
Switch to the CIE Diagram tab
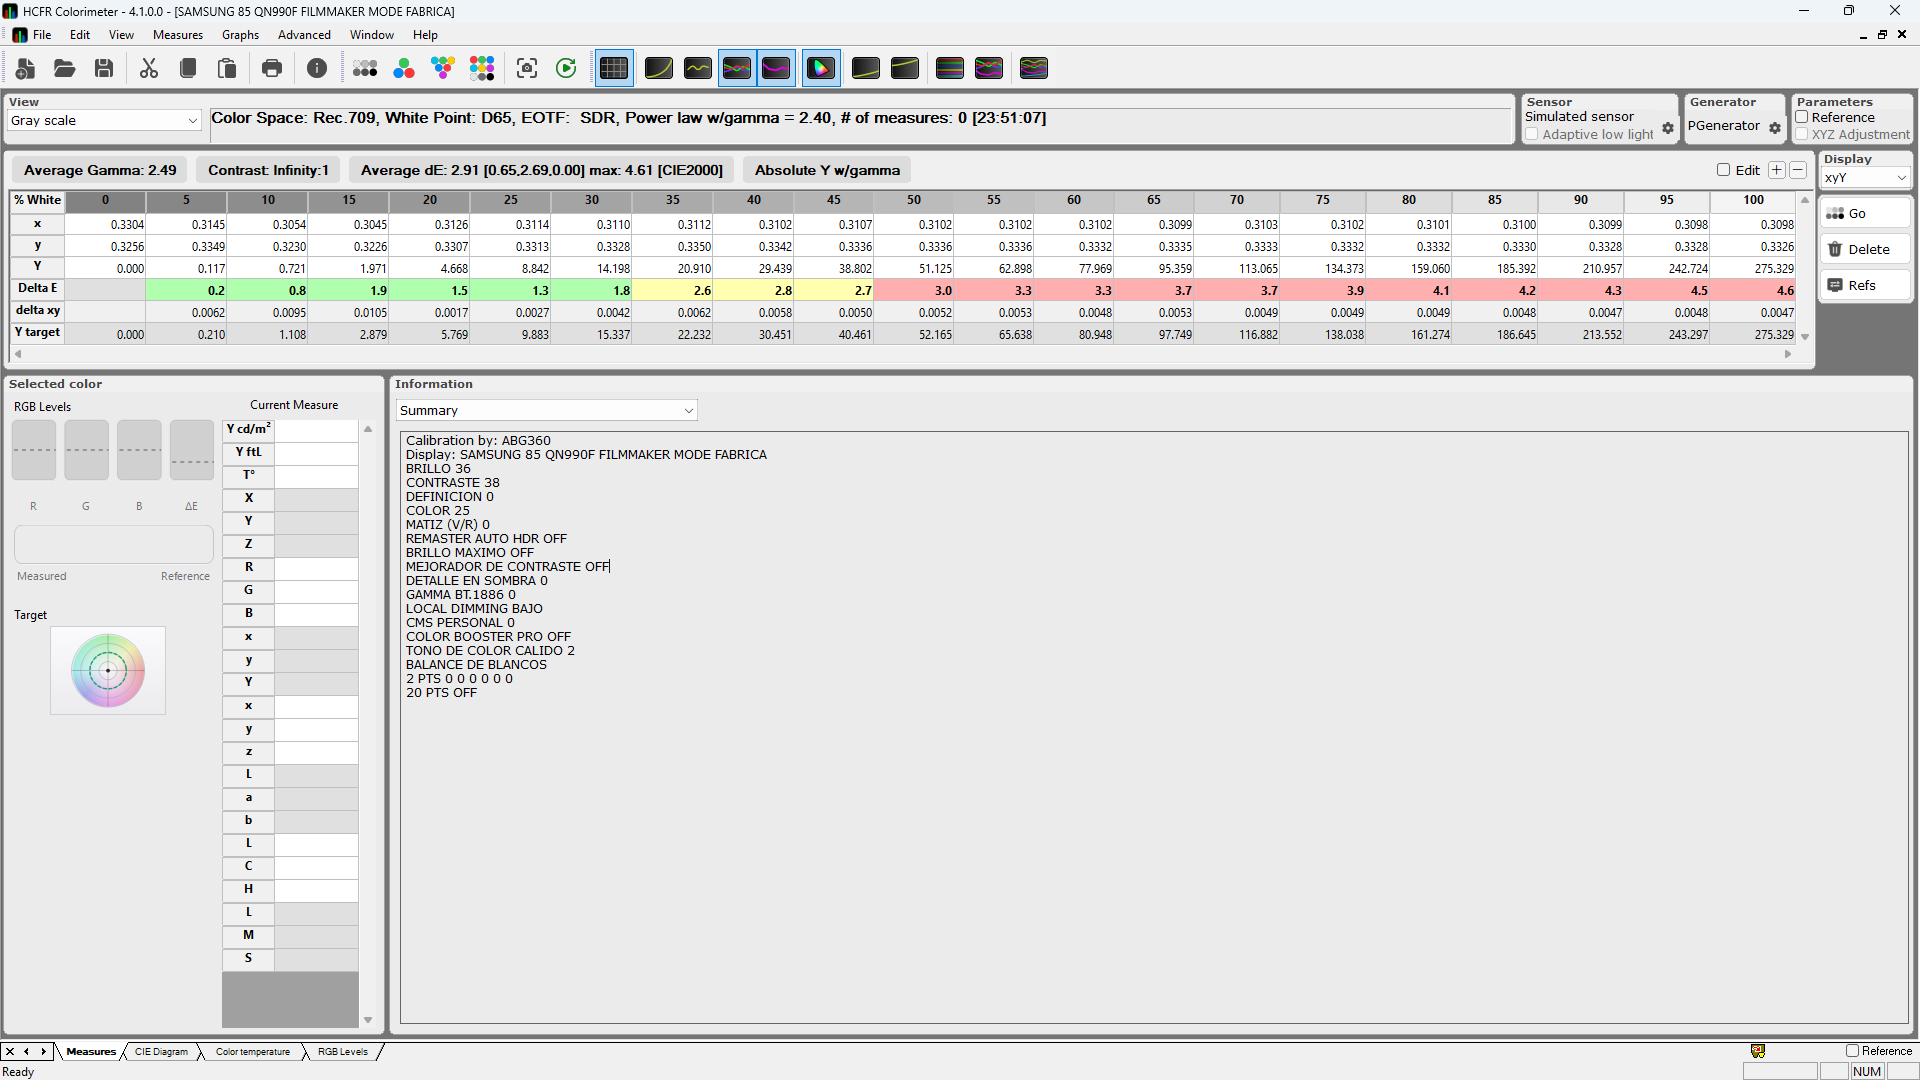161,1052
